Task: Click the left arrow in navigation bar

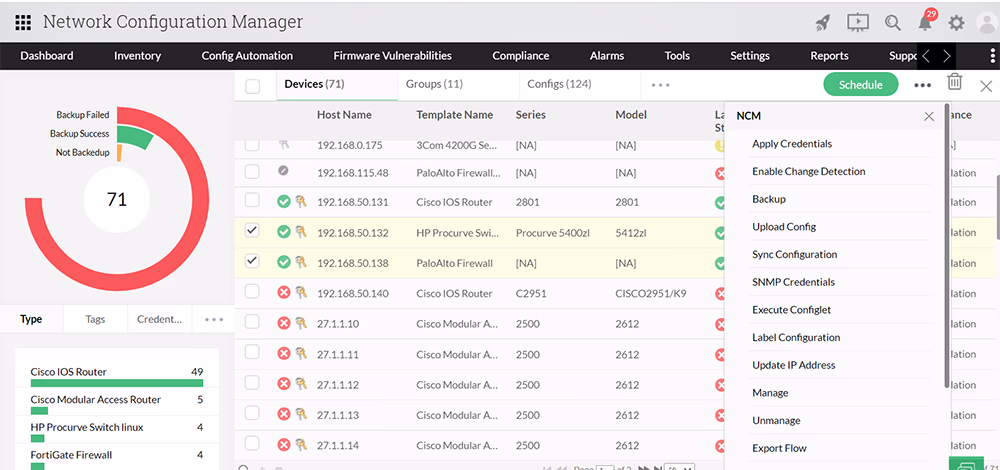Action: 926,56
